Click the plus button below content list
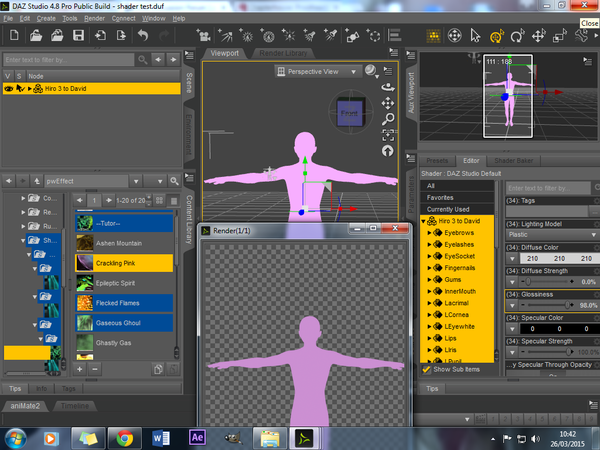600x450 pixels. pos(80,369)
